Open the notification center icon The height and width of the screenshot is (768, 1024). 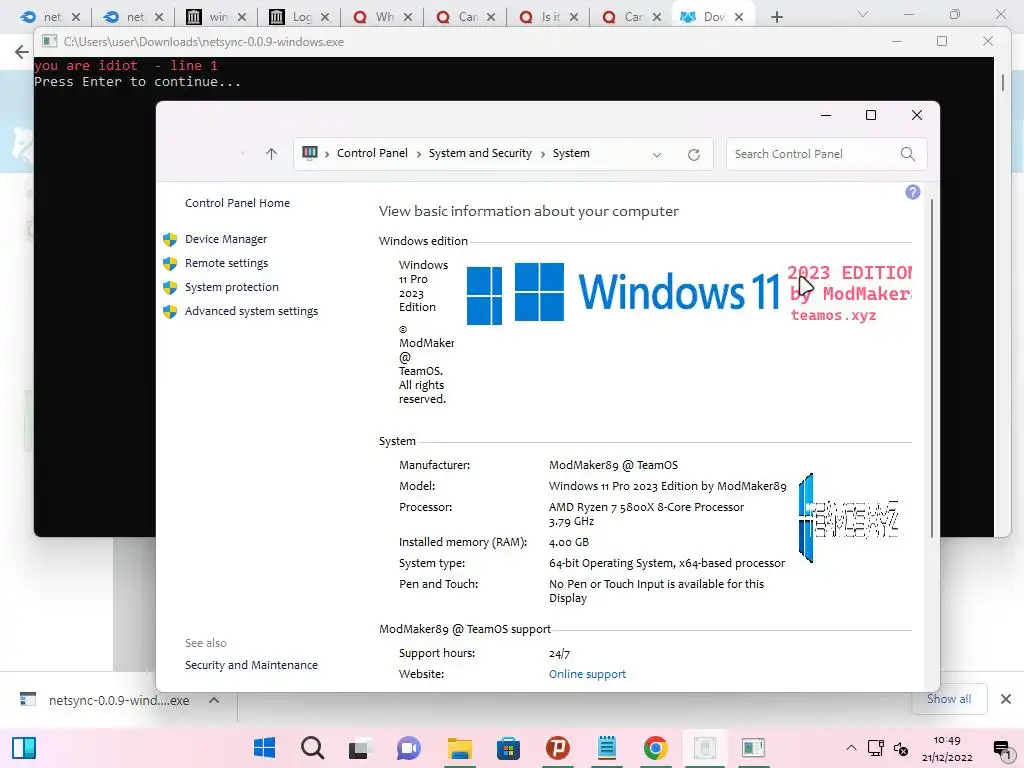click(1002, 748)
